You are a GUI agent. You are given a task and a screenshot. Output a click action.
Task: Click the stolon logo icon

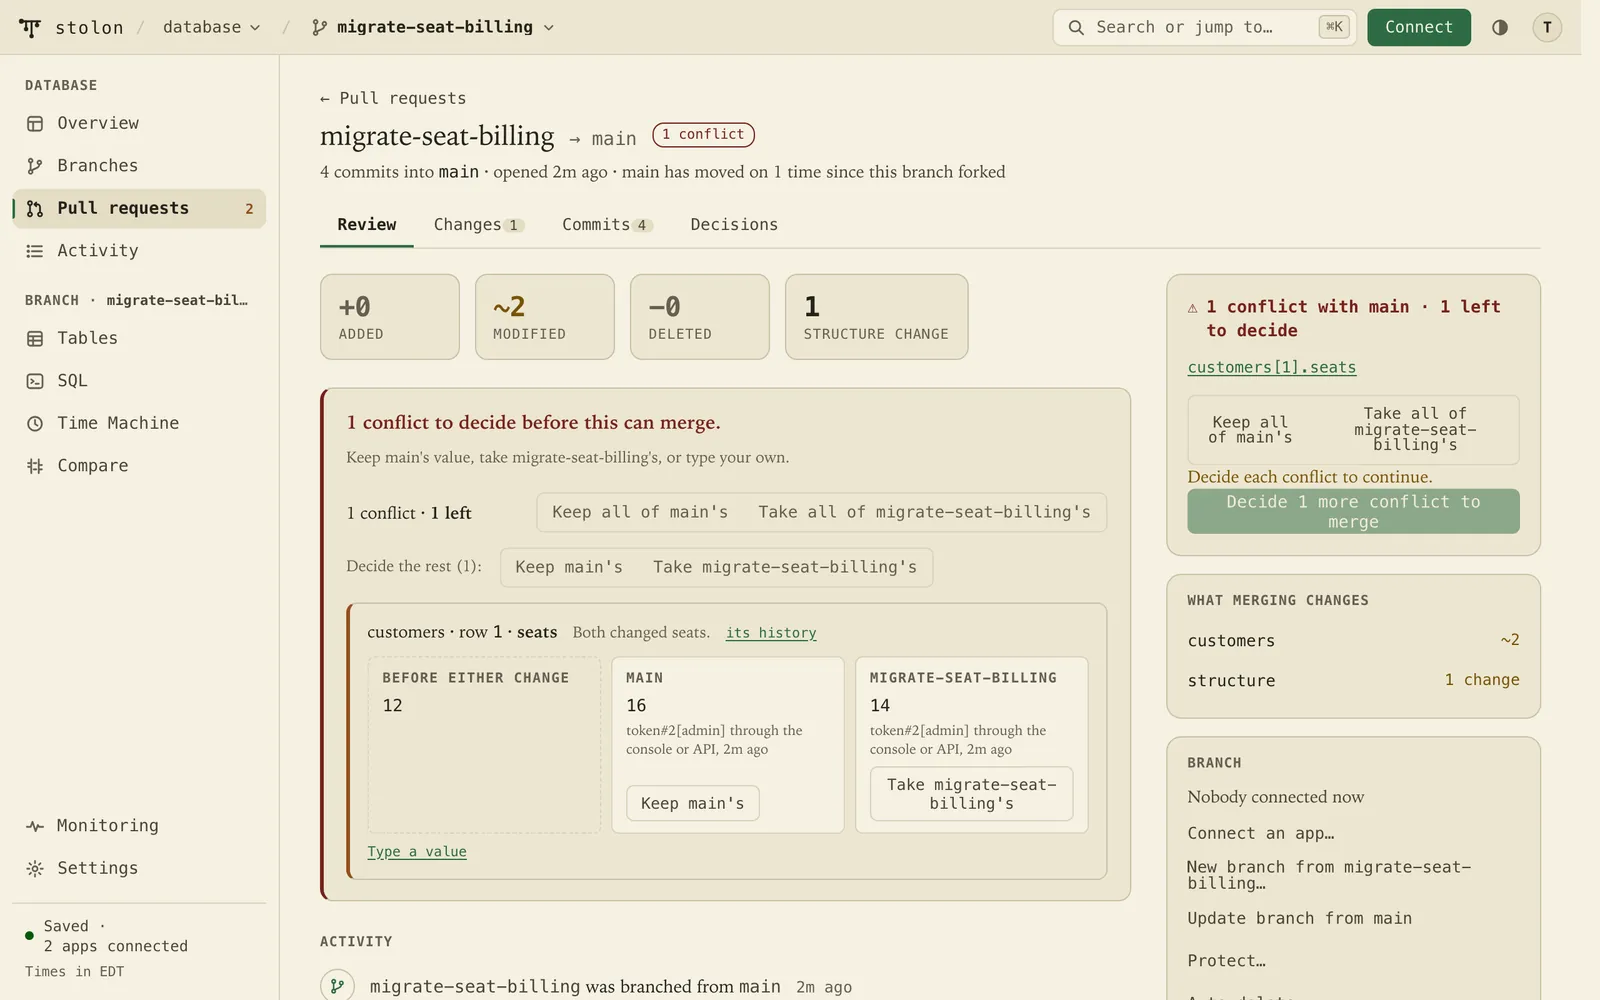click(x=30, y=27)
